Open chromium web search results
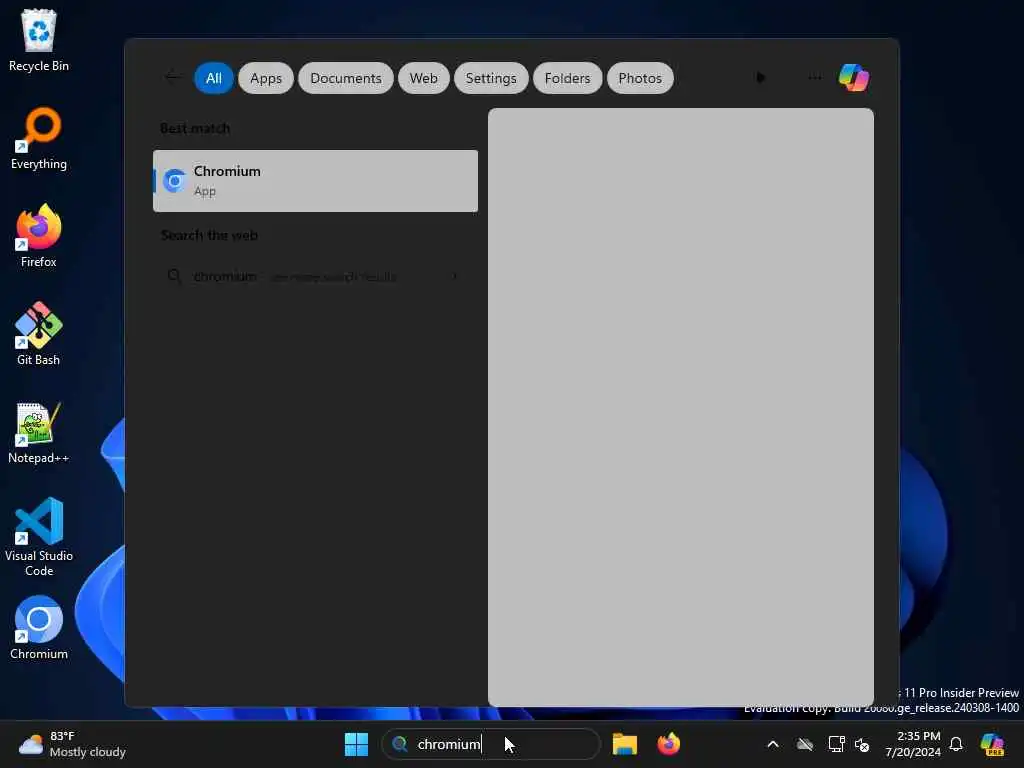The height and width of the screenshot is (768, 1024). [315, 276]
